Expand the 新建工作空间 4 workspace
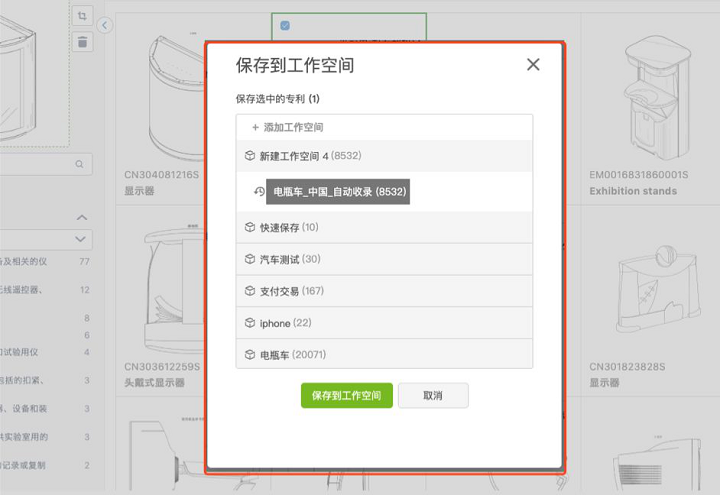This screenshot has height=495, width=720. coord(384,157)
